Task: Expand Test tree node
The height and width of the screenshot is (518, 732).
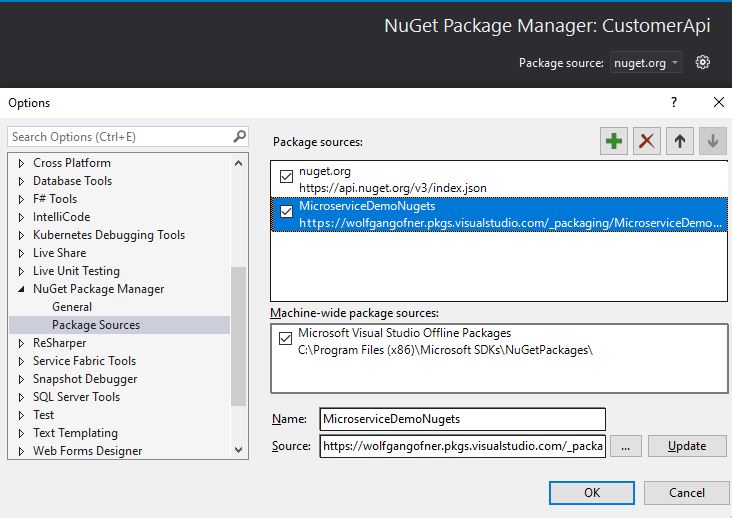Action: (21, 415)
